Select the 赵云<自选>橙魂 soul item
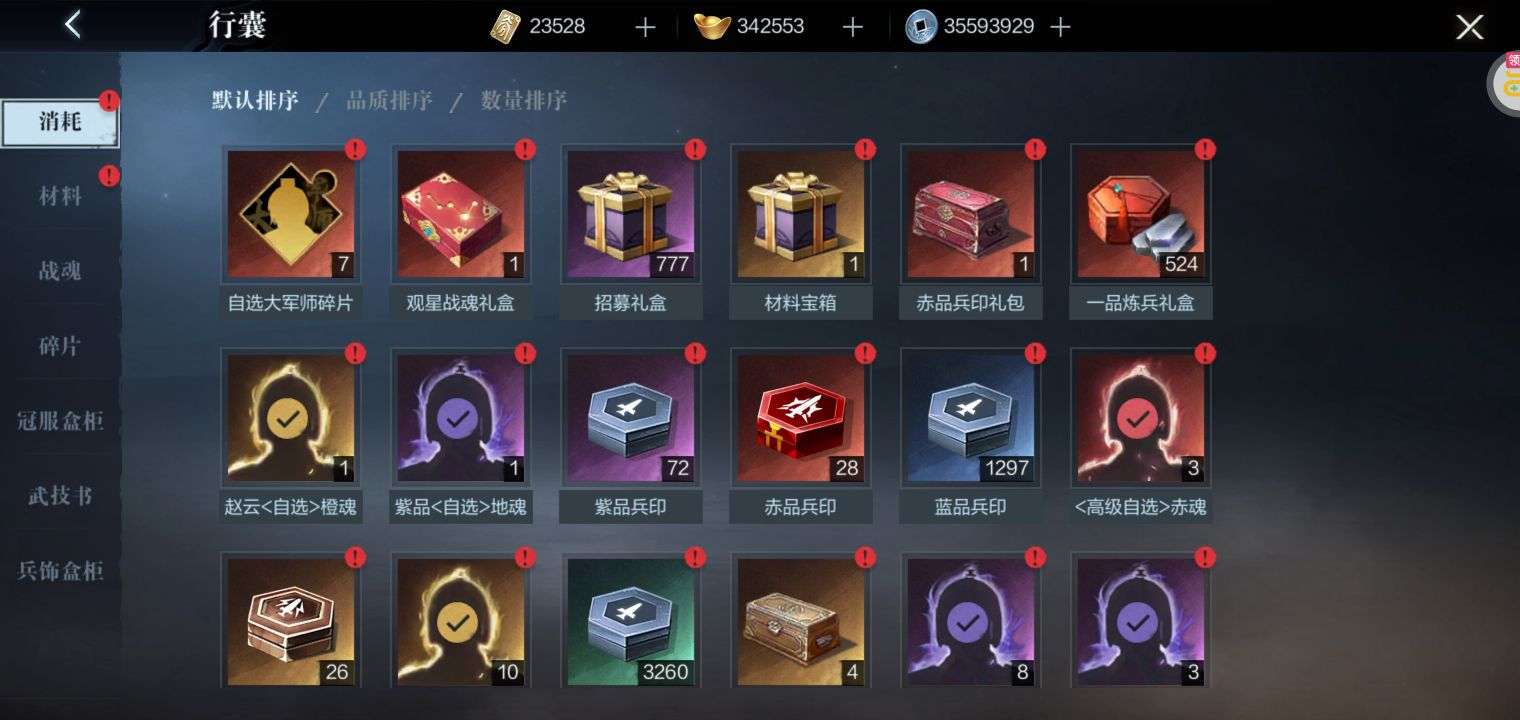Screen dimensions: 1520x720 pyautogui.click(x=291, y=418)
